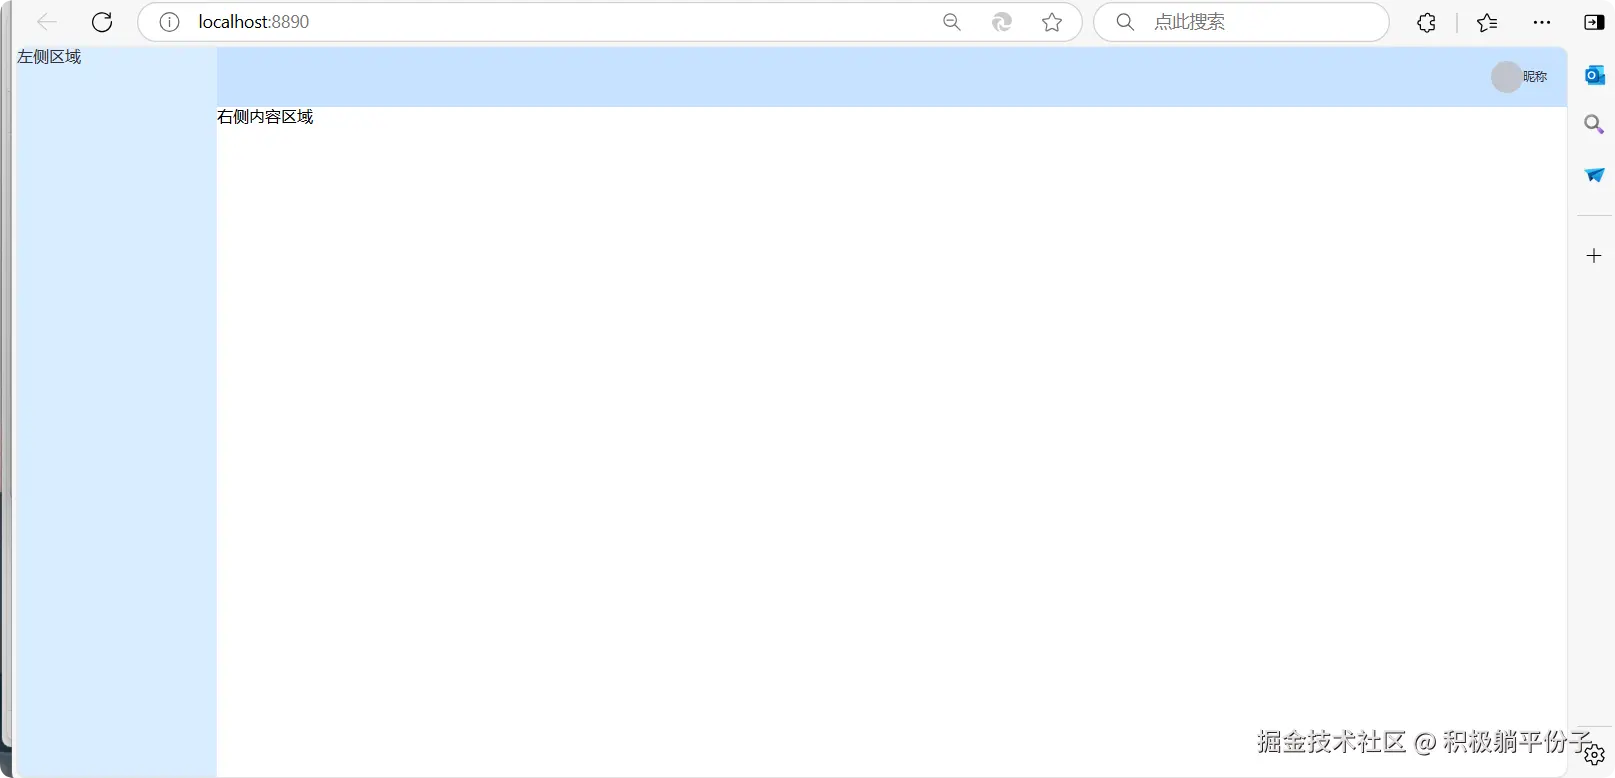Viewport: 1615px width, 778px height.
Task: Click the plus icon to customize sidebar
Action: (x=1594, y=256)
